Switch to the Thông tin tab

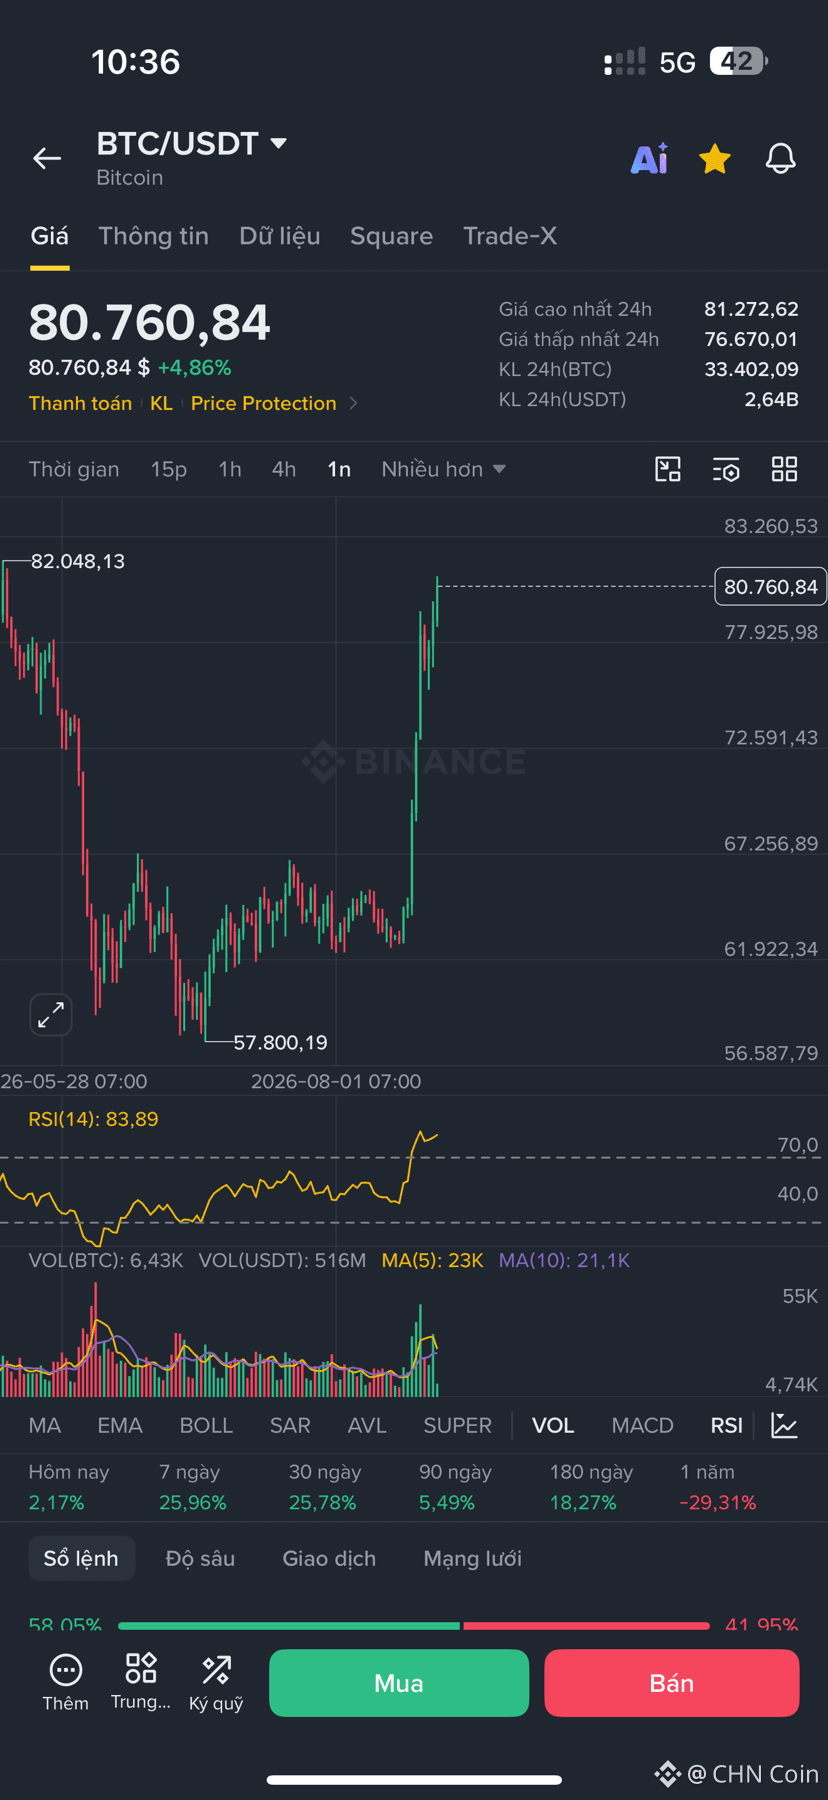[153, 236]
